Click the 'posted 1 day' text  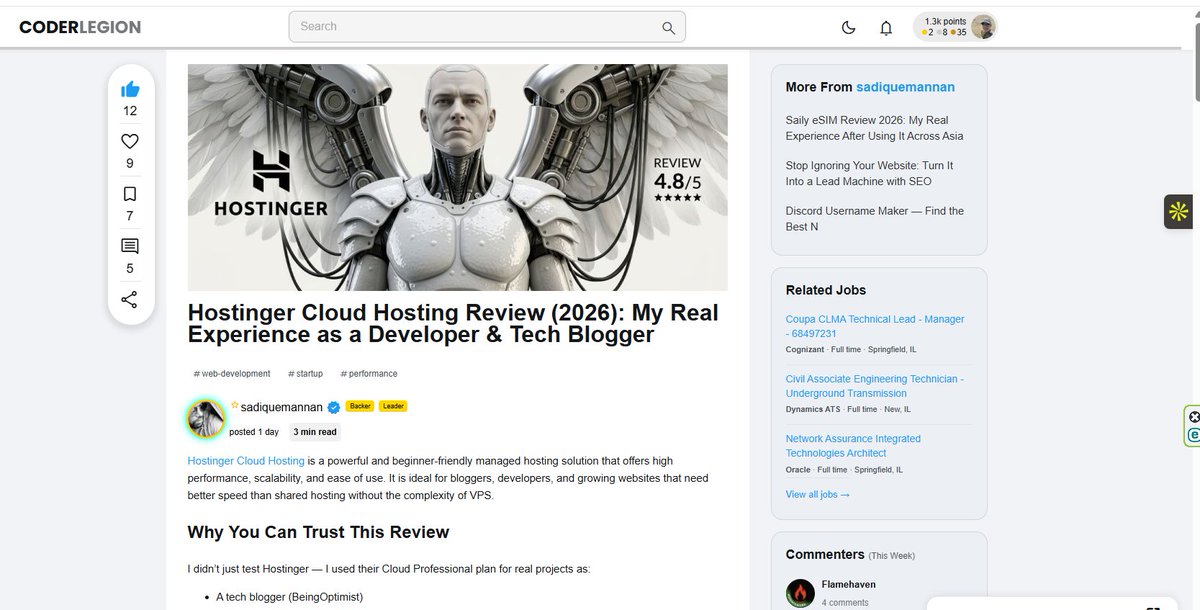254,432
